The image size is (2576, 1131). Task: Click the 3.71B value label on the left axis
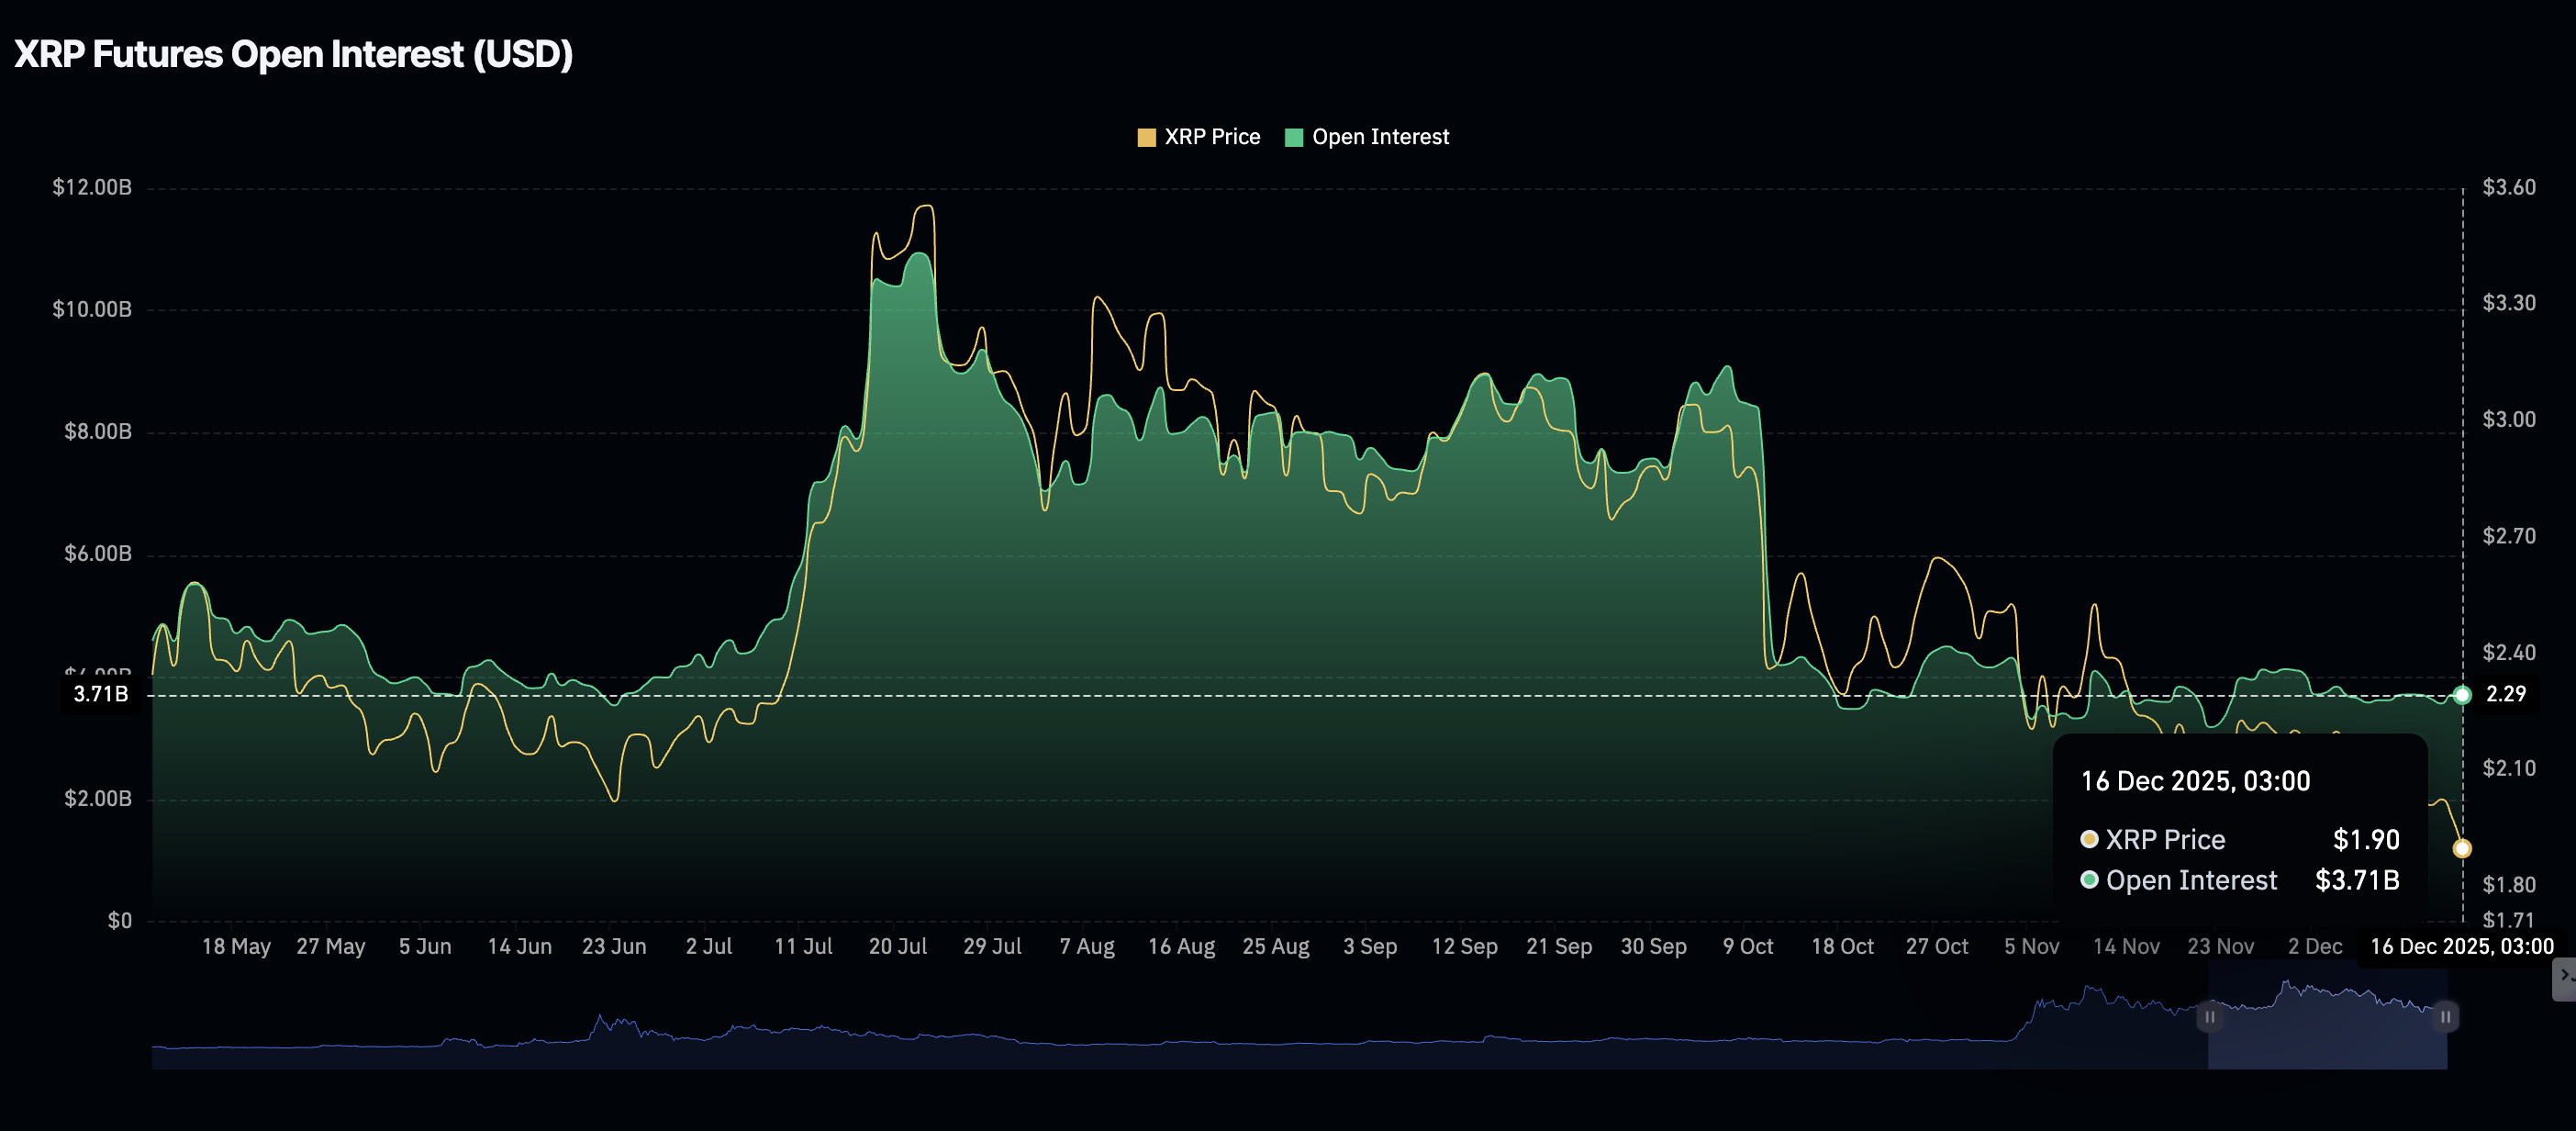100,694
